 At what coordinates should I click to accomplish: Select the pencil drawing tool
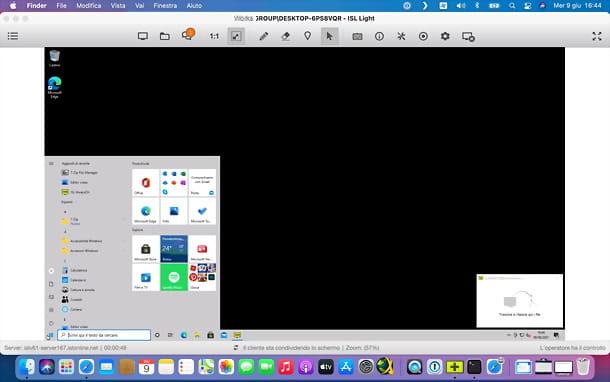pyautogui.click(x=264, y=36)
